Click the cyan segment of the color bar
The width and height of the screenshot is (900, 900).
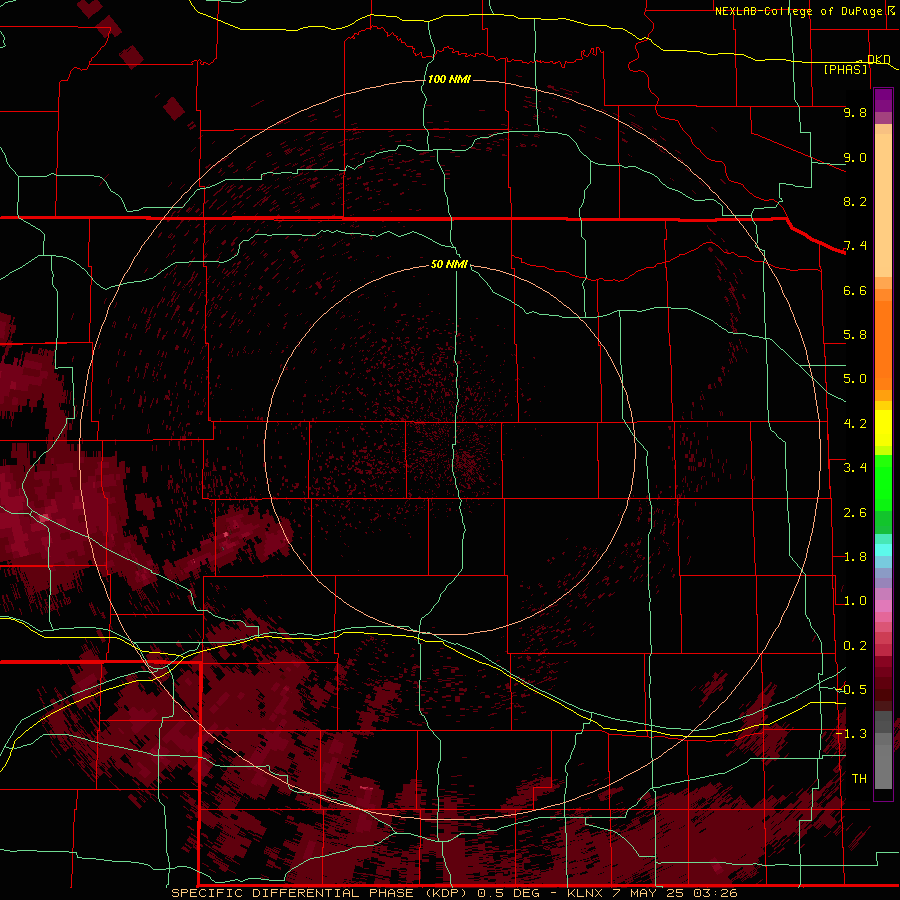[883, 550]
